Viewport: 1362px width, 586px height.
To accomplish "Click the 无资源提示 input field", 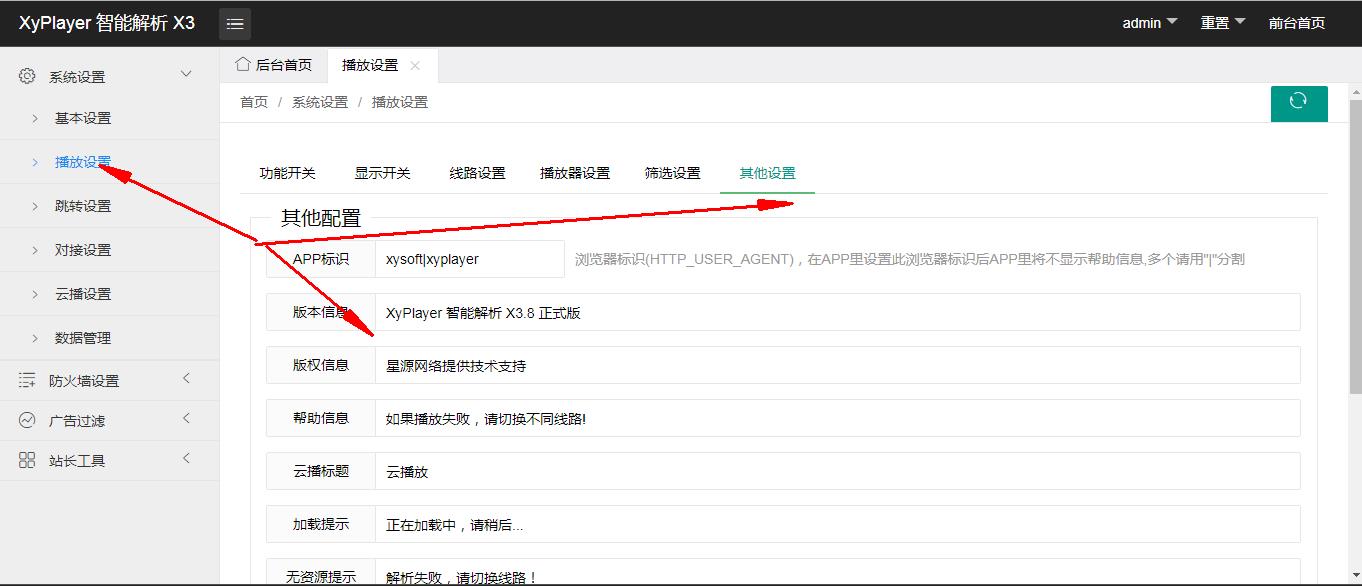I will (x=838, y=573).
